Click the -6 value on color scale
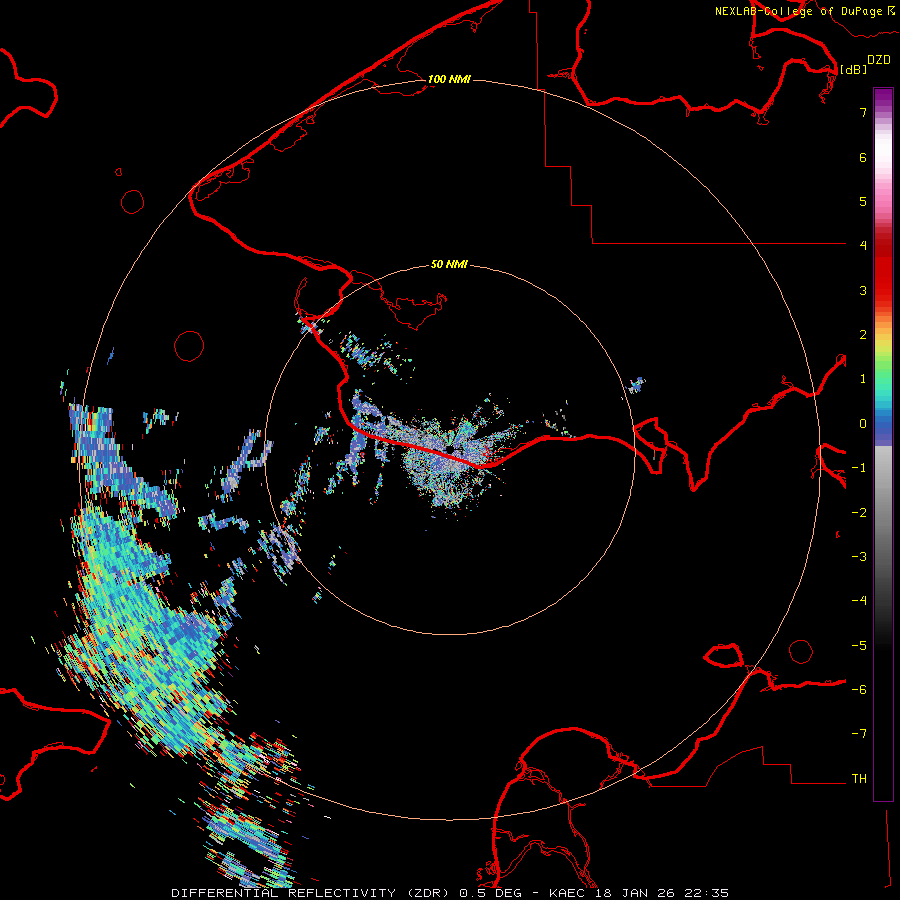The height and width of the screenshot is (900, 900). tap(859, 690)
